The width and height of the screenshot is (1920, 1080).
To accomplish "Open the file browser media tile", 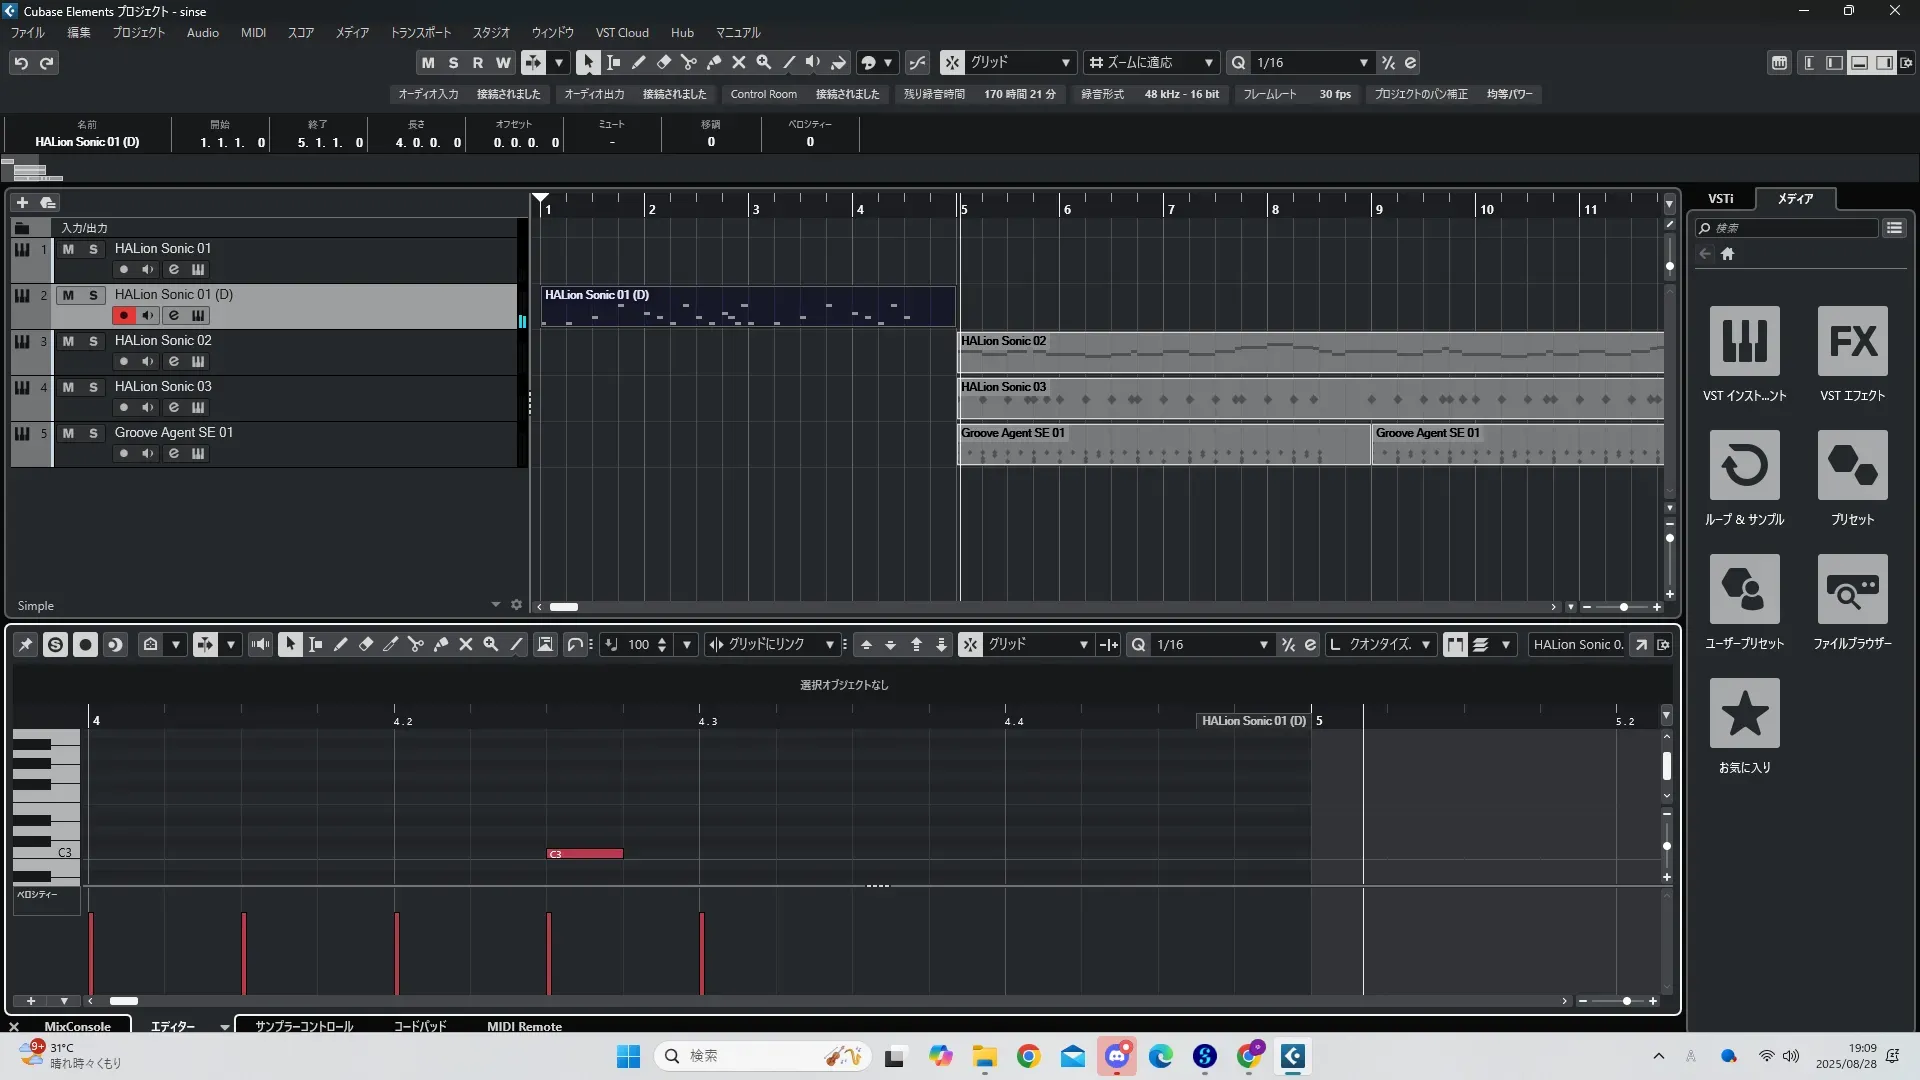I will click(1852, 590).
